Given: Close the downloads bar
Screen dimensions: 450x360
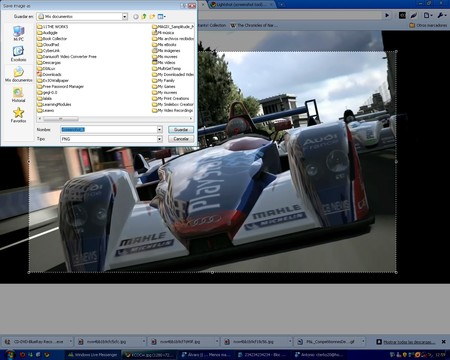Looking at the screenshot, I should 444,342.
